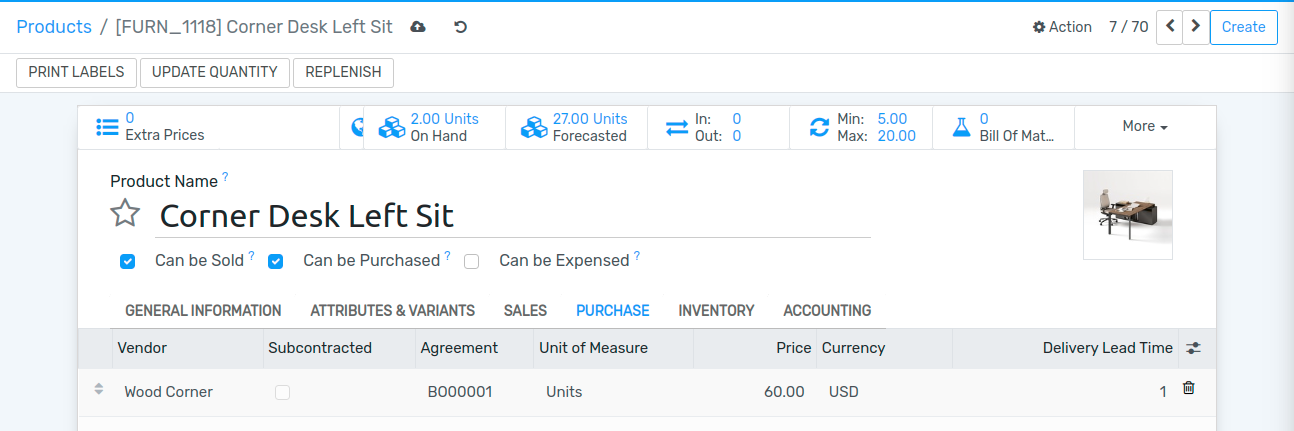Sort by Unit of Measure header

[x=613, y=348]
